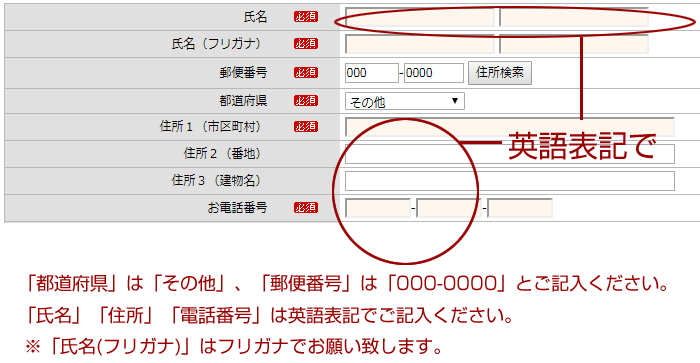Focus the middle お電話番号 field
Viewport: 700px width, 363px height.
click(x=449, y=208)
